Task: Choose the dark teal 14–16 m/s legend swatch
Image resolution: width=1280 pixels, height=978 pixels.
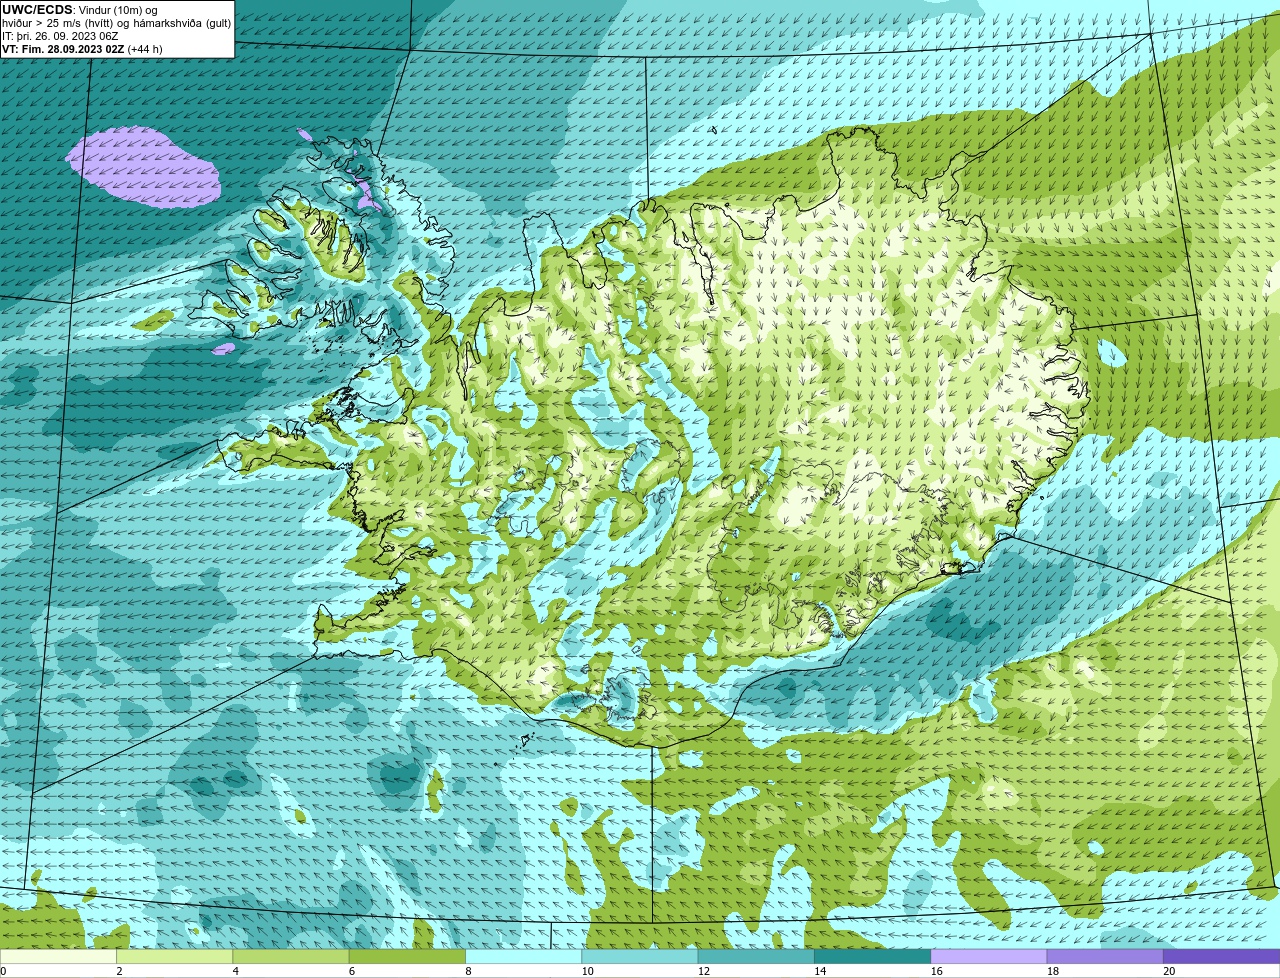Action: pos(873,956)
